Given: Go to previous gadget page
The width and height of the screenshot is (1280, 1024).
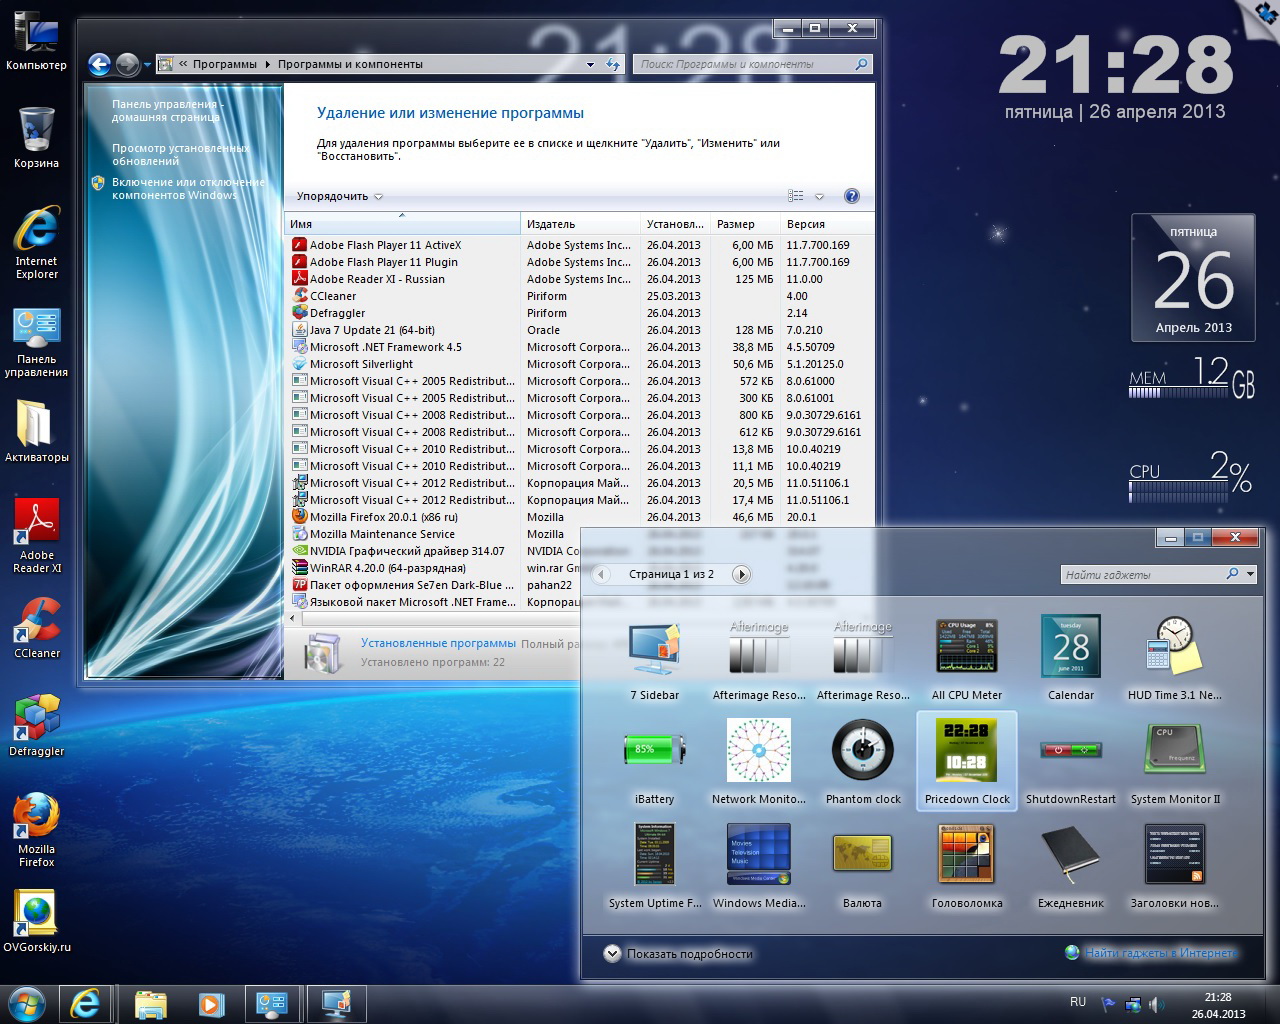Looking at the screenshot, I should (x=601, y=574).
